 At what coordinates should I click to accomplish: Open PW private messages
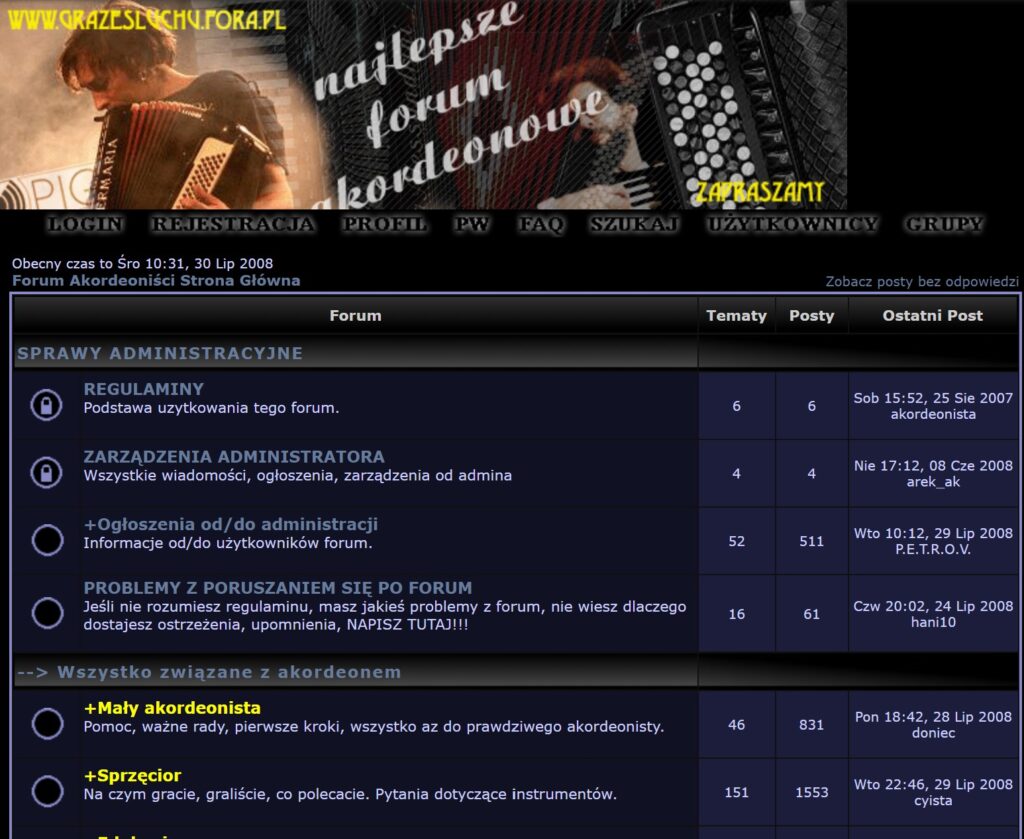tap(472, 225)
